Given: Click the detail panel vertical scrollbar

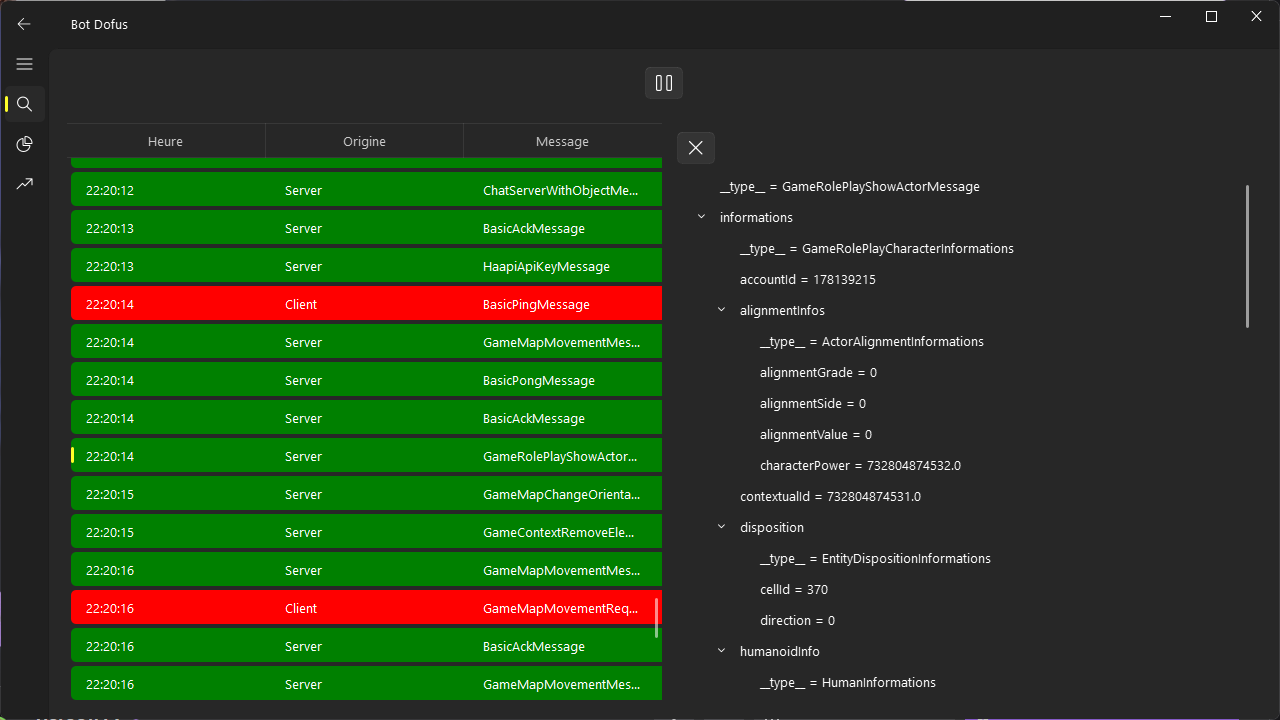Looking at the screenshot, I should tap(1247, 256).
